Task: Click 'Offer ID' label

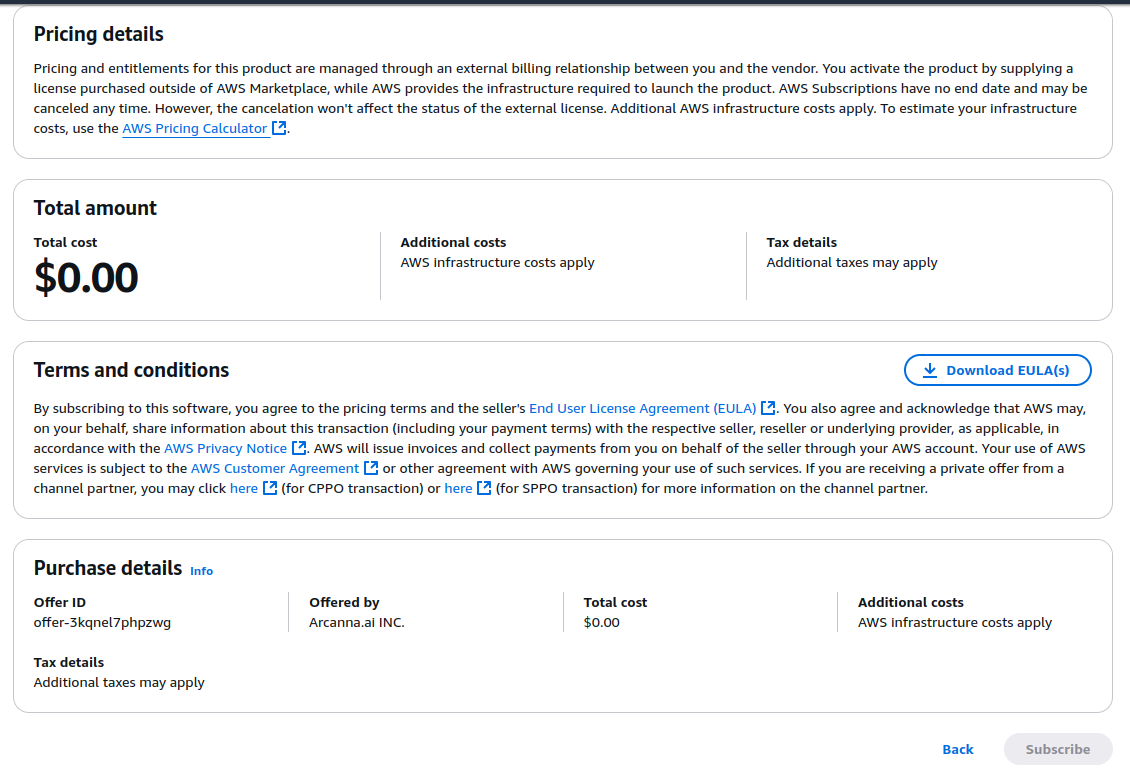Action: pyautogui.click(x=60, y=602)
